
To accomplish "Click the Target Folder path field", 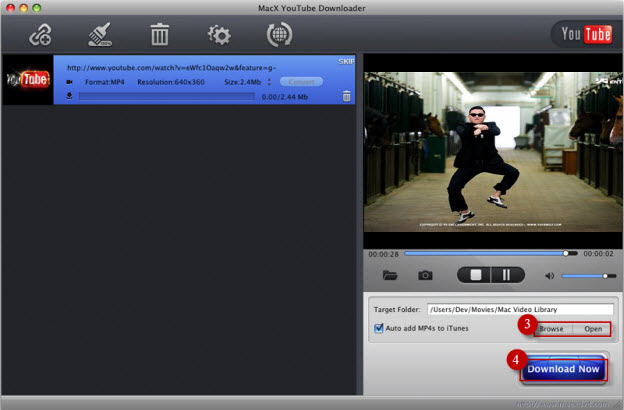I will [x=520, y=309].
